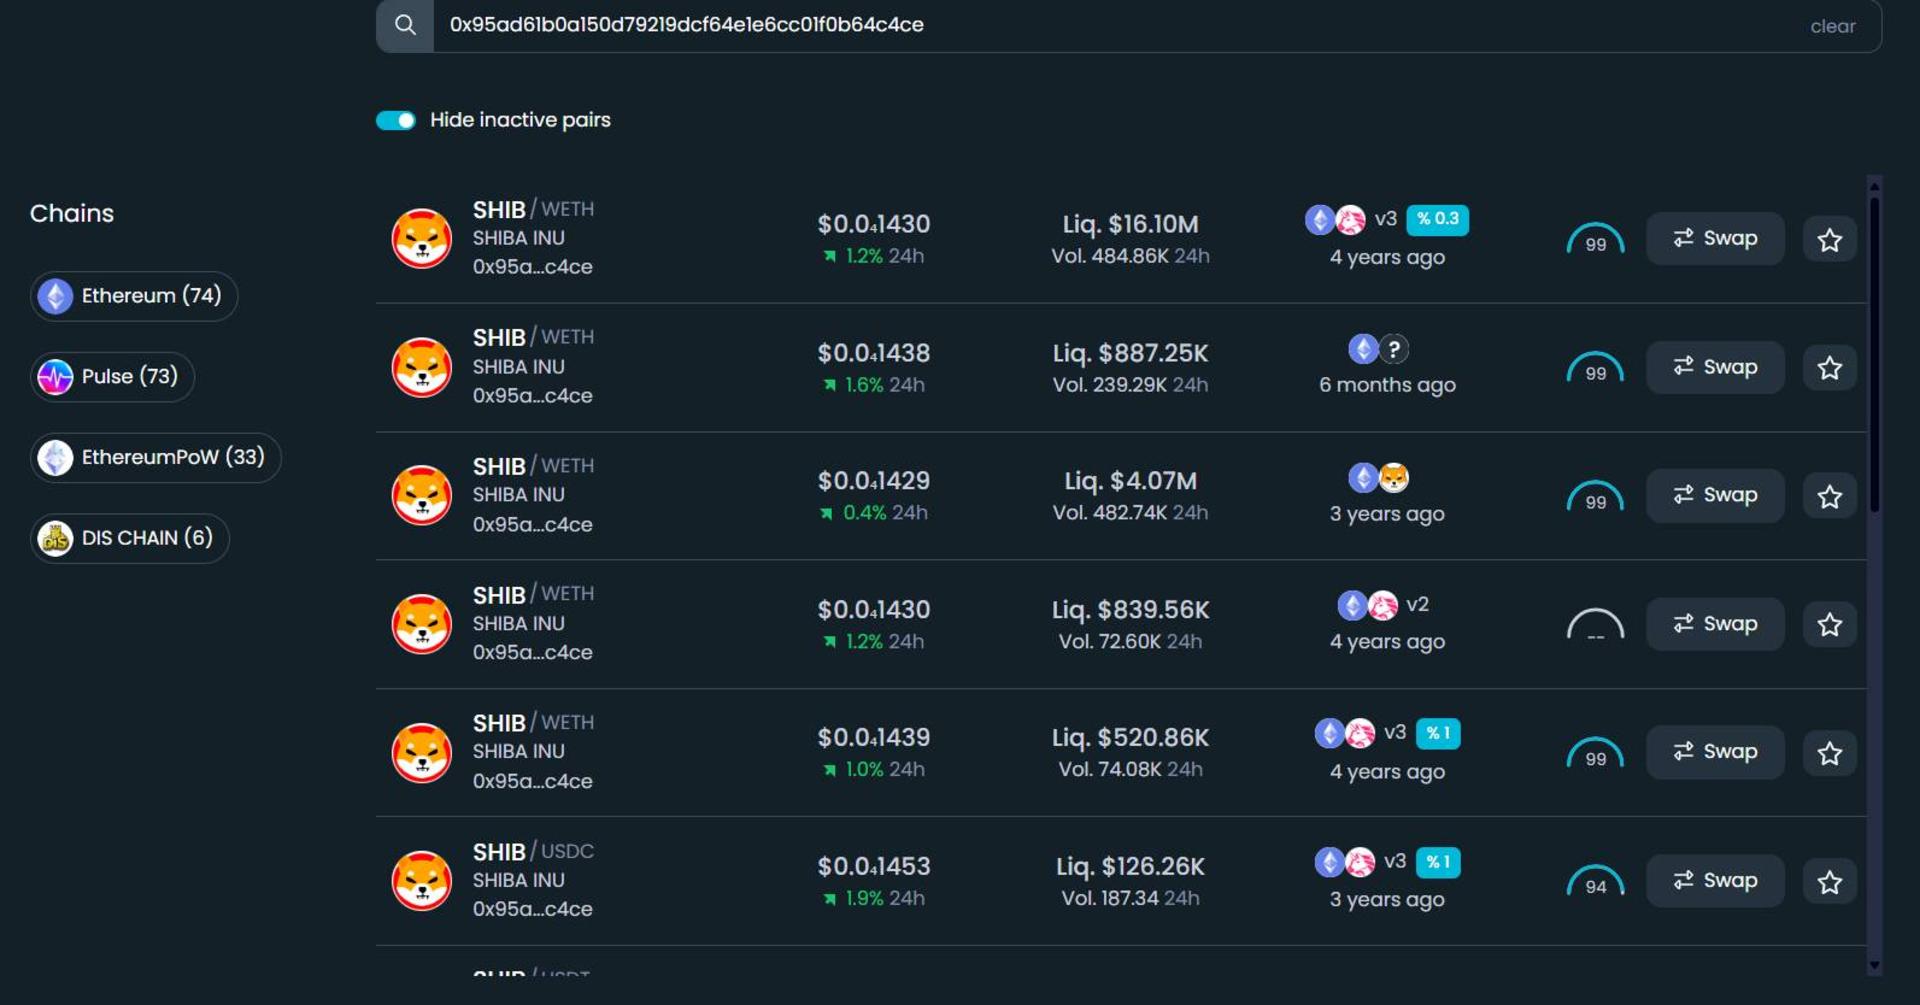The height and width of the screenshot is (1005, 1920).
Task: Click the unknown exchange question mark icon
Action: coord(1394,349)
